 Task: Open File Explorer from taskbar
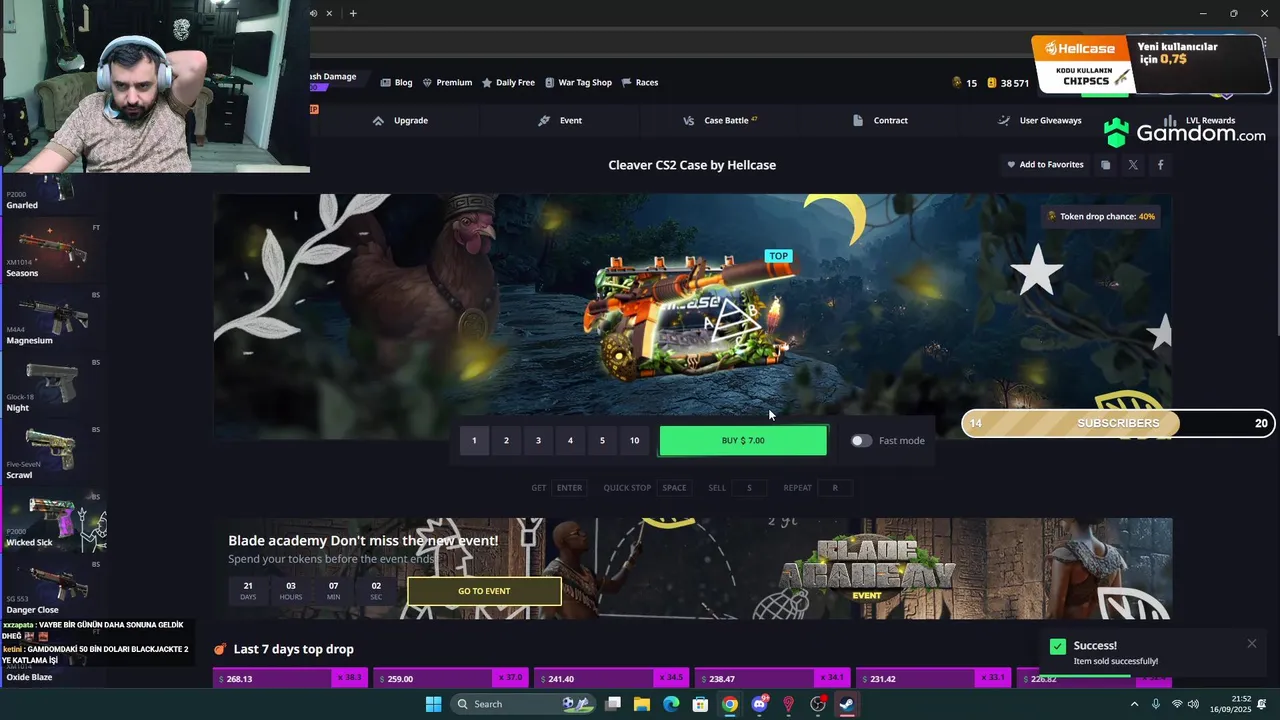pos(642,704)
